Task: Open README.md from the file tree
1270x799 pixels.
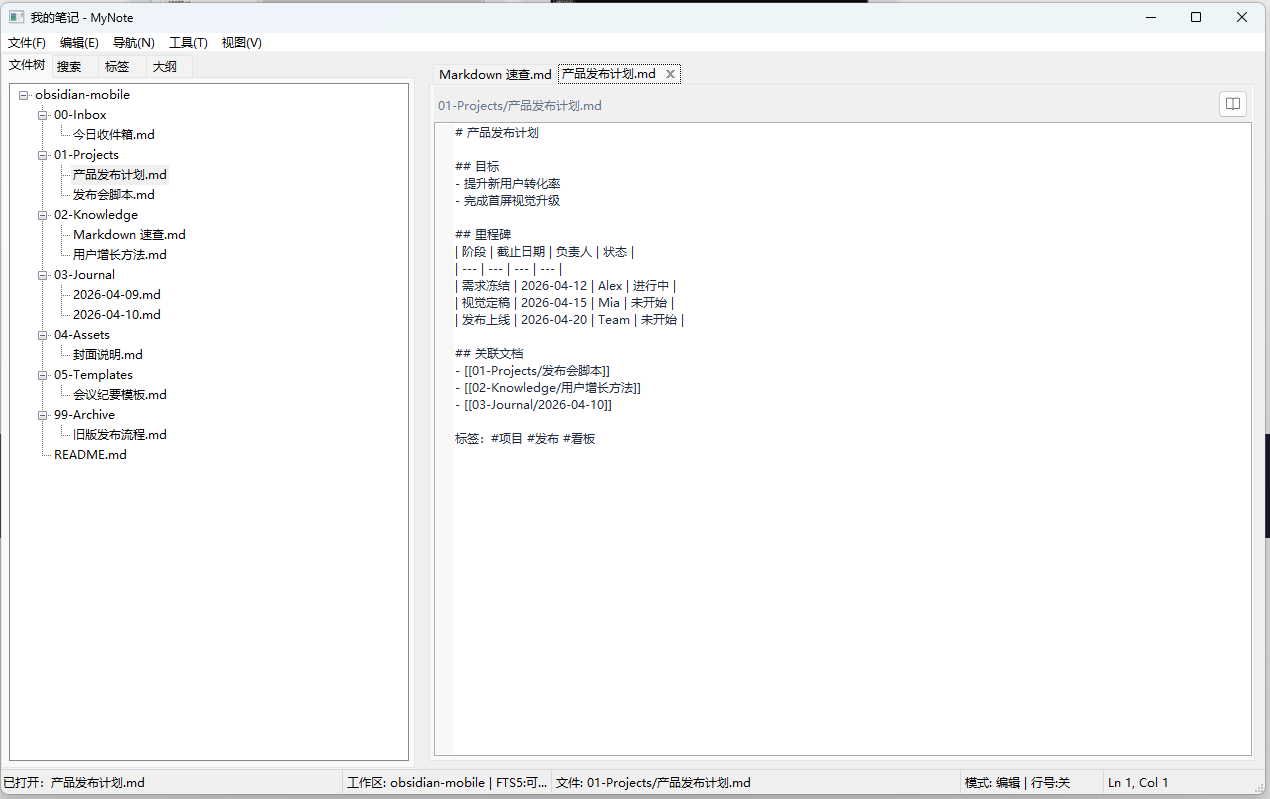Action: pos(90,455)
